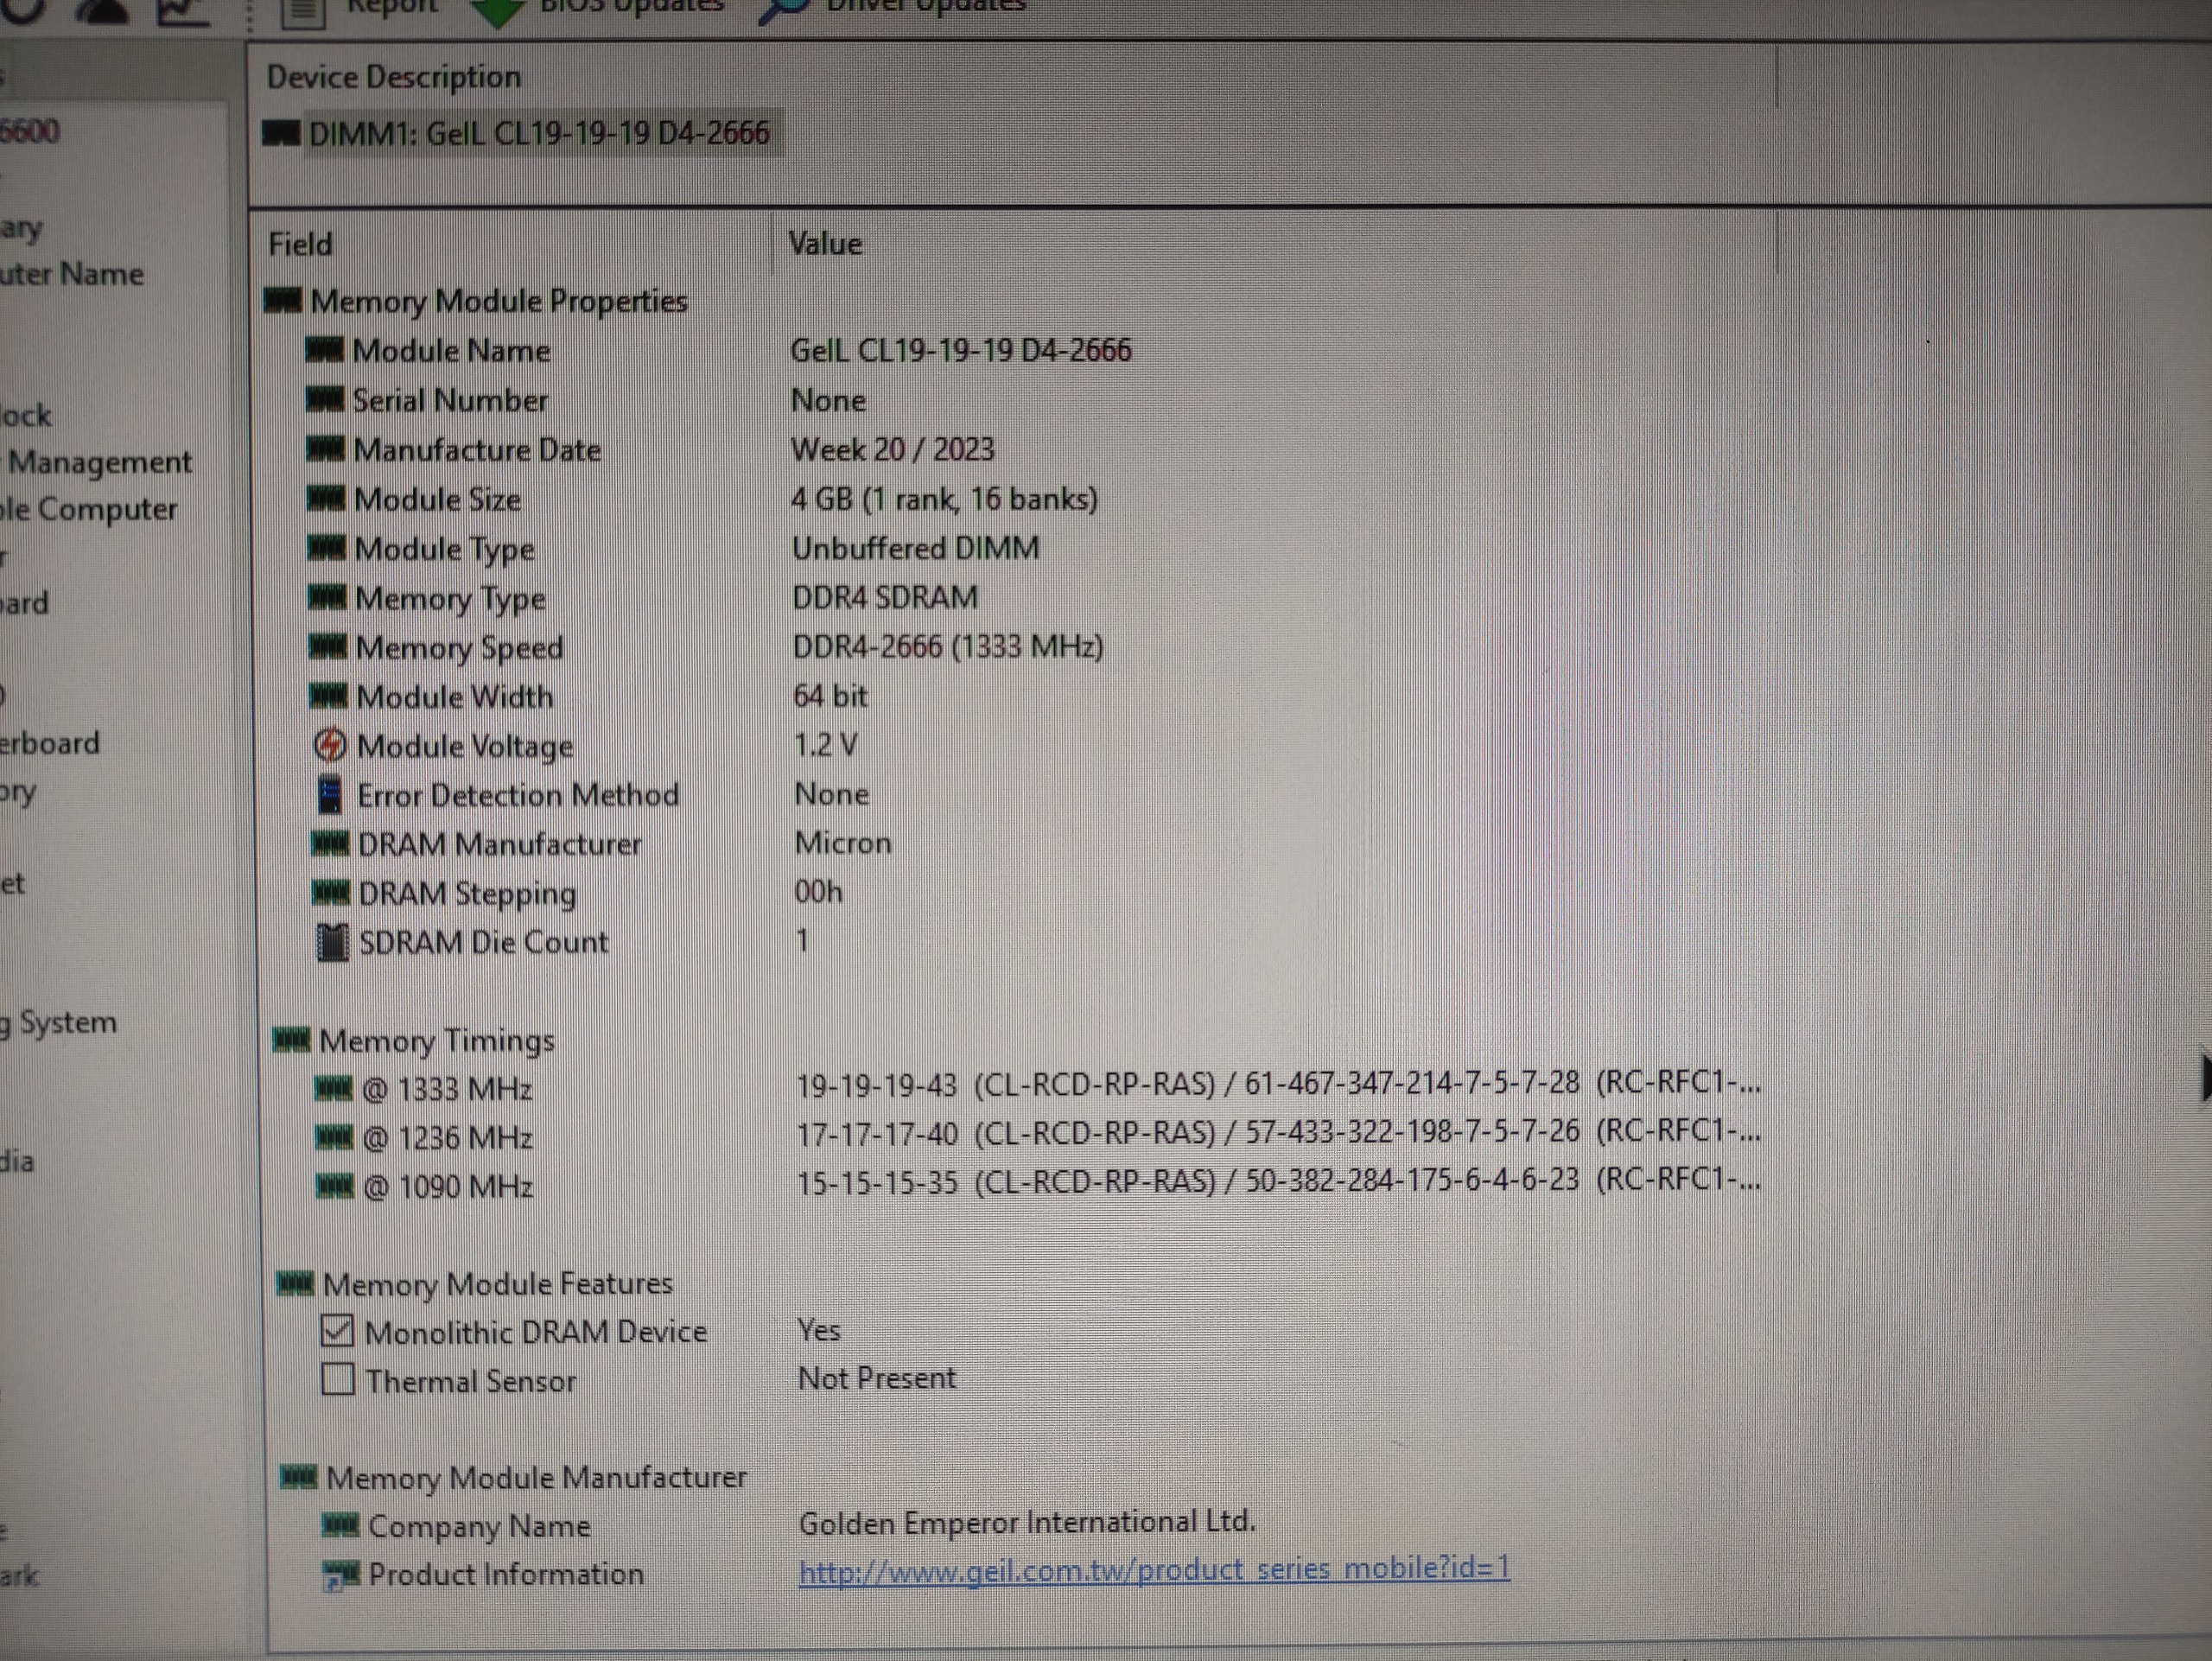Toggle Thermal Sensor checkbox
Viewport: 2212px width, 1661px height.
(x=338, y=1380)
